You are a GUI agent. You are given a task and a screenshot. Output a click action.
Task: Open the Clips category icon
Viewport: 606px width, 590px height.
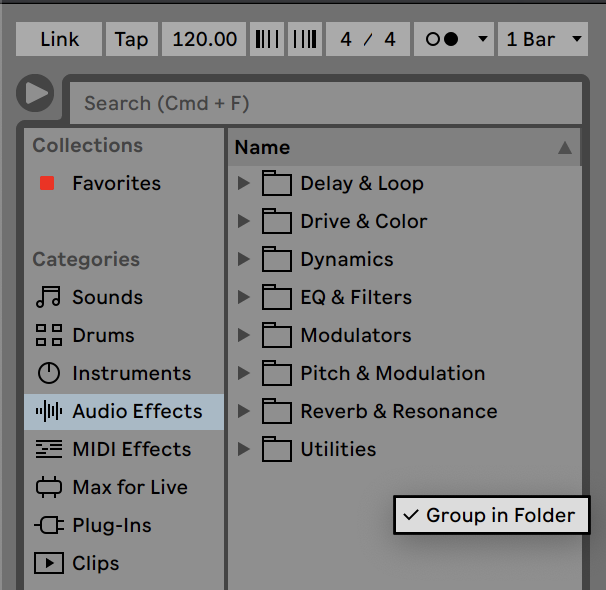pyautogui.click(x=49, y=563)
